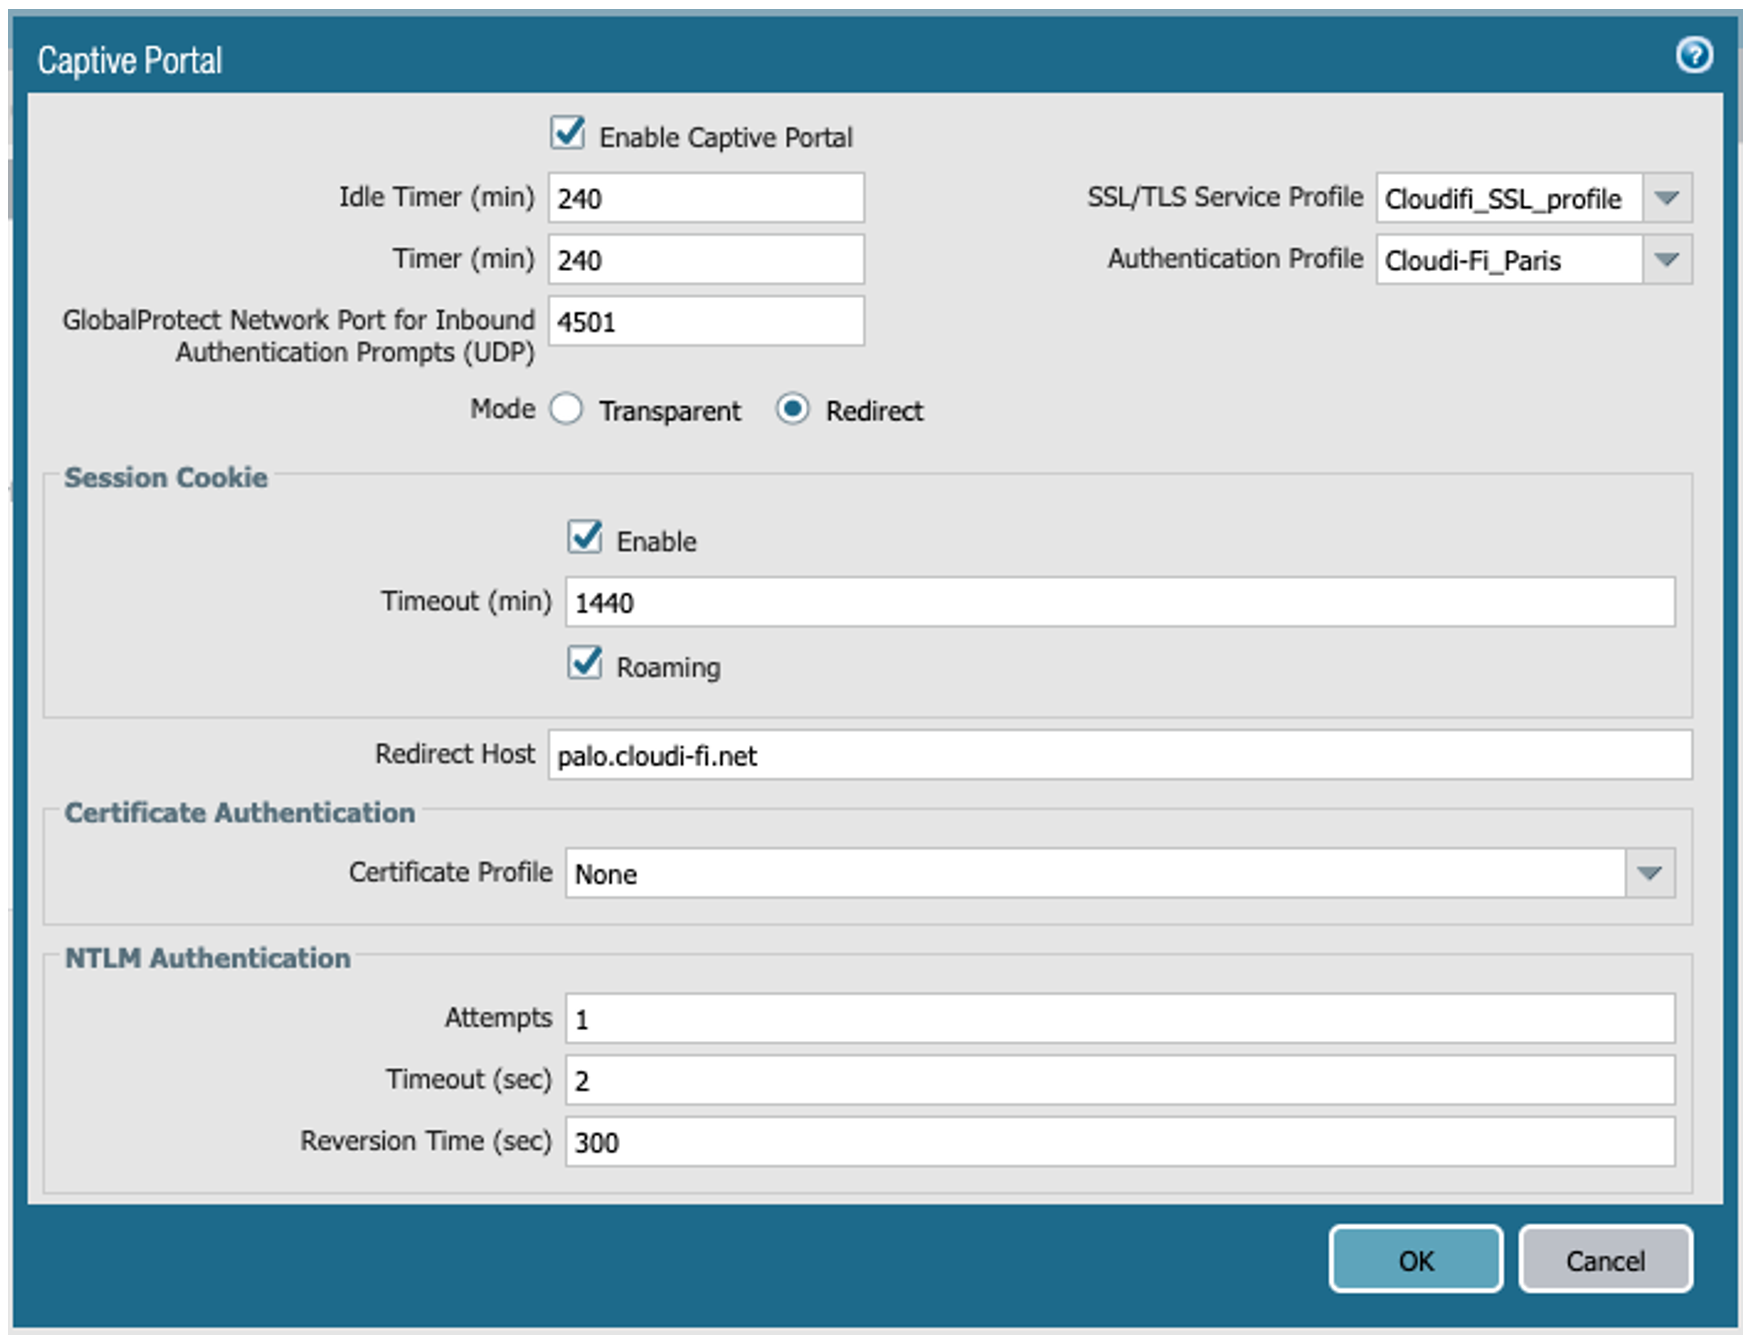Click the Timer (min) field
Screen dimensions: 1750x1342
(705, 259)
